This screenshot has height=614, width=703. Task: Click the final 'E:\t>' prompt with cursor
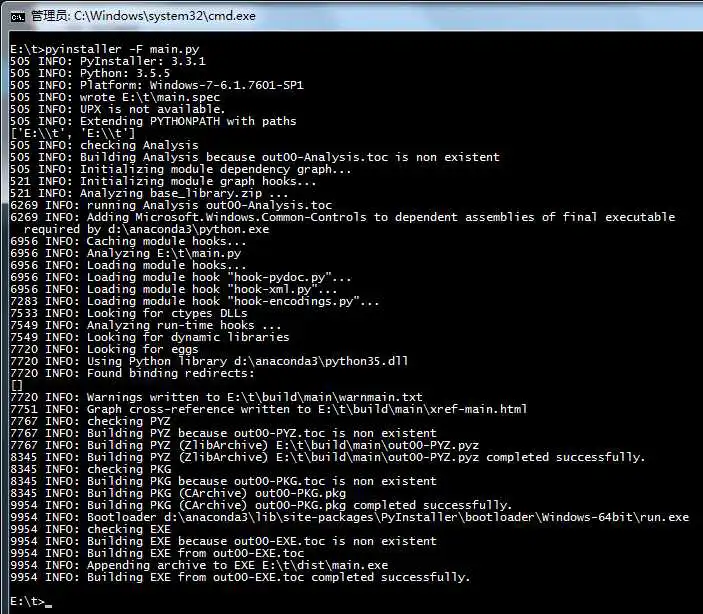point(30,602)
